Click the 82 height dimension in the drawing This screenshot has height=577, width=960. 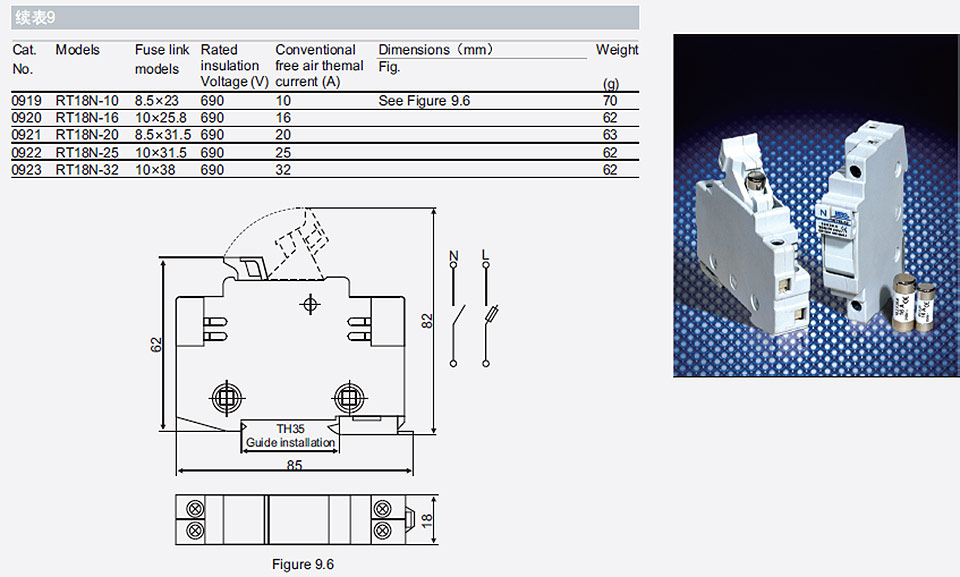click(427, 320)
